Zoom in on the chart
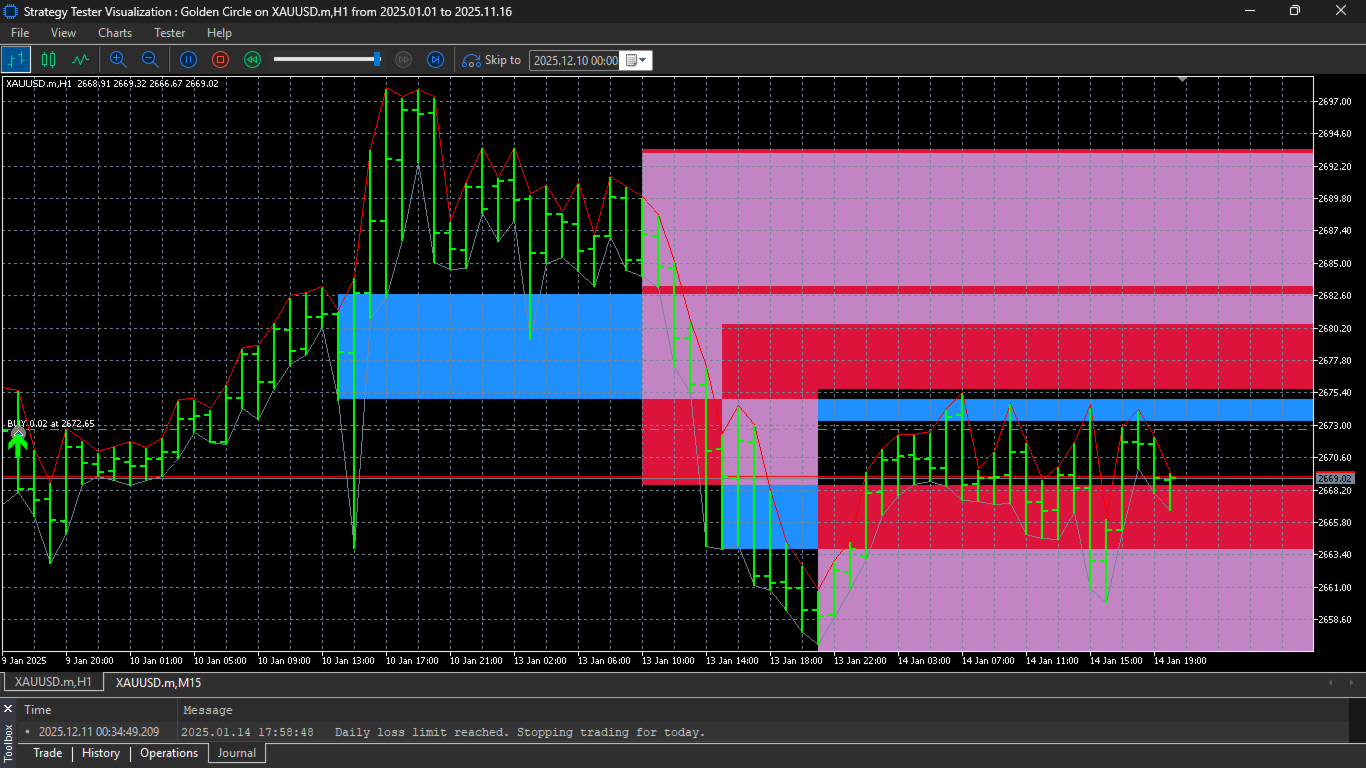 click(118, 60)
